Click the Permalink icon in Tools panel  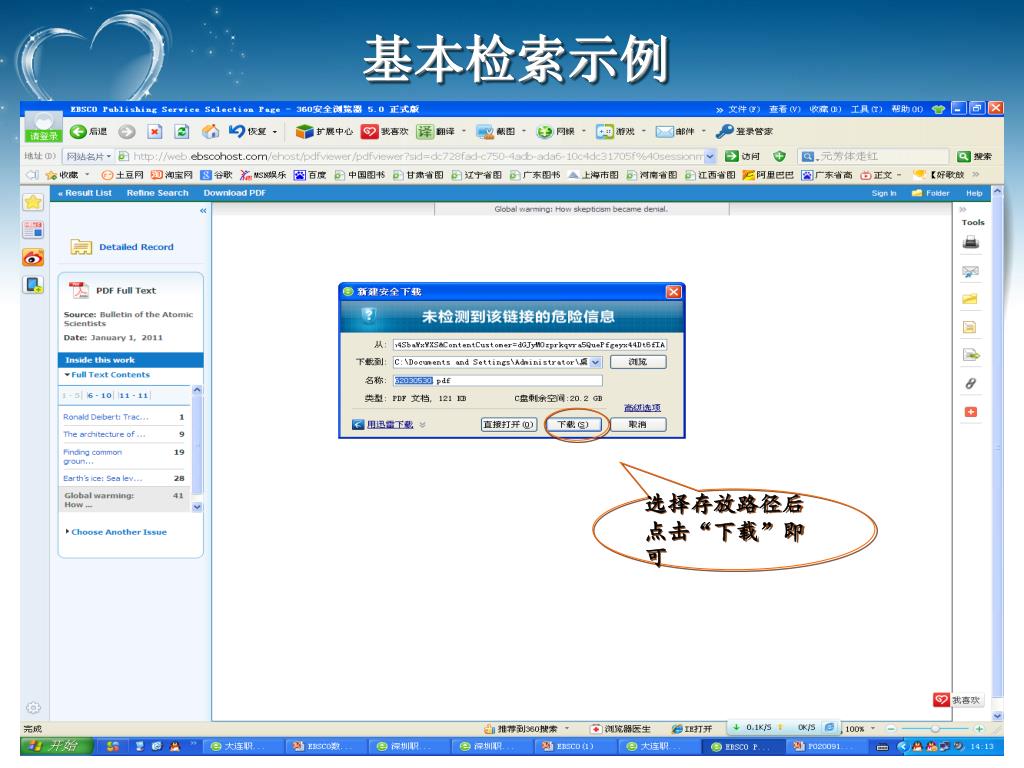(970, 383)
